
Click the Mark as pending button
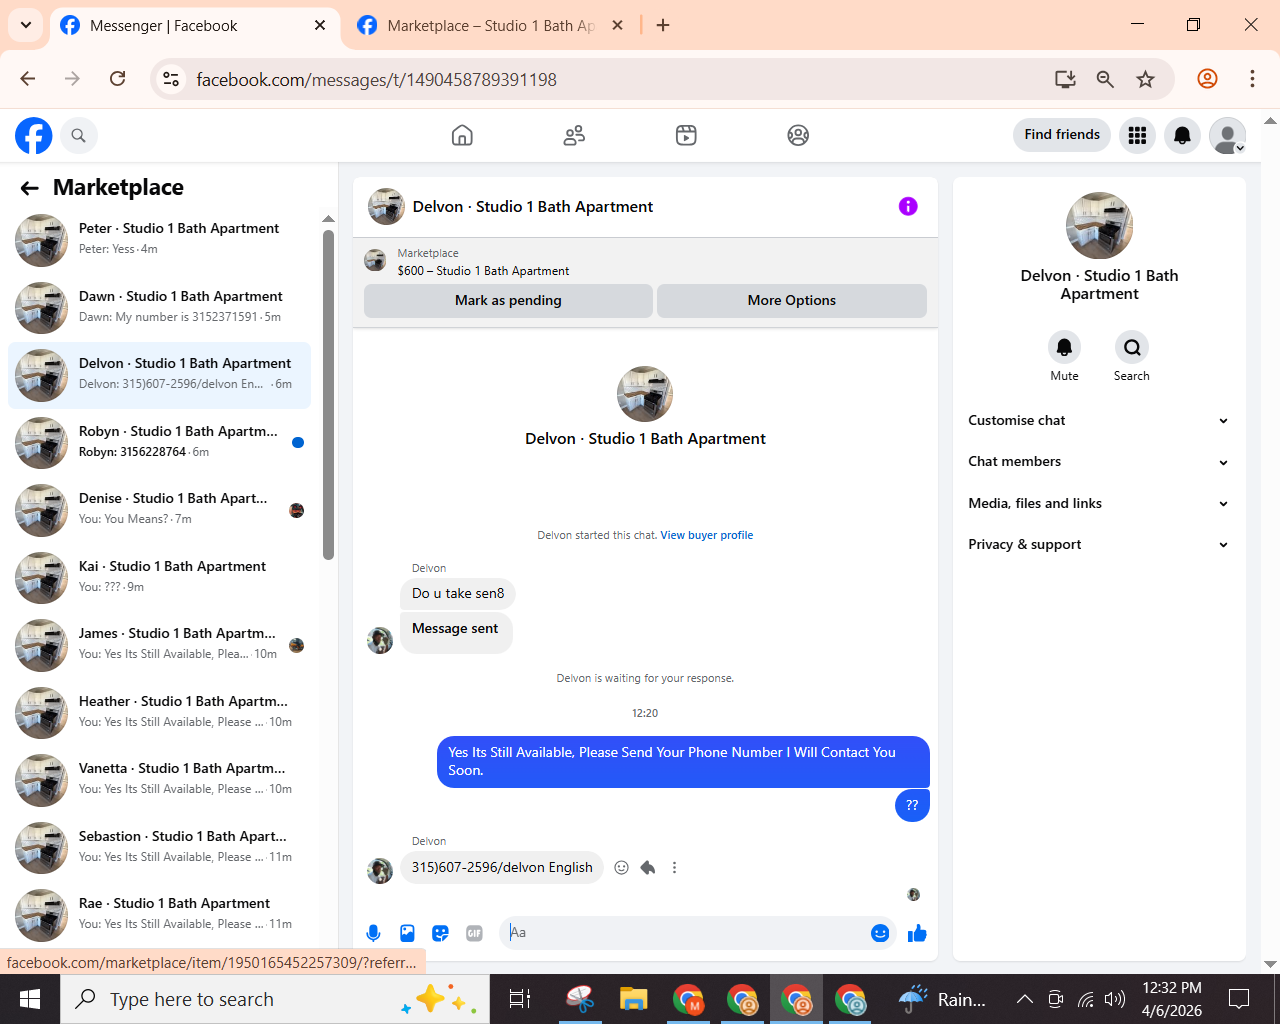coord(508,301)
